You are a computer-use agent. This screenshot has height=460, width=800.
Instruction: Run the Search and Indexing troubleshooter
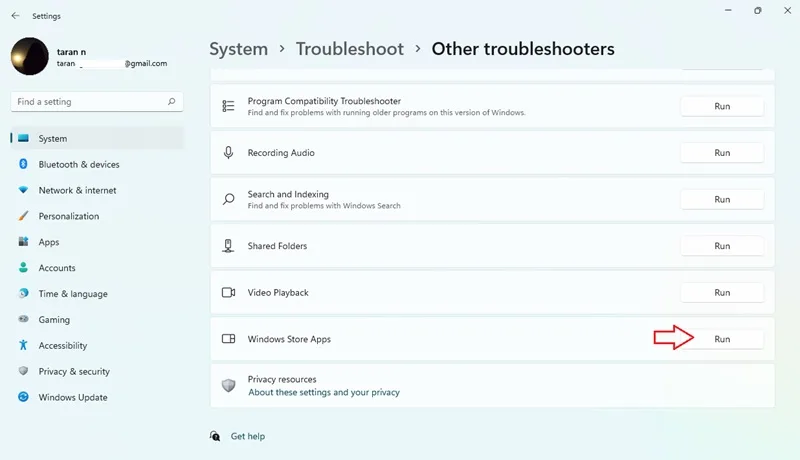click(722, 199)
